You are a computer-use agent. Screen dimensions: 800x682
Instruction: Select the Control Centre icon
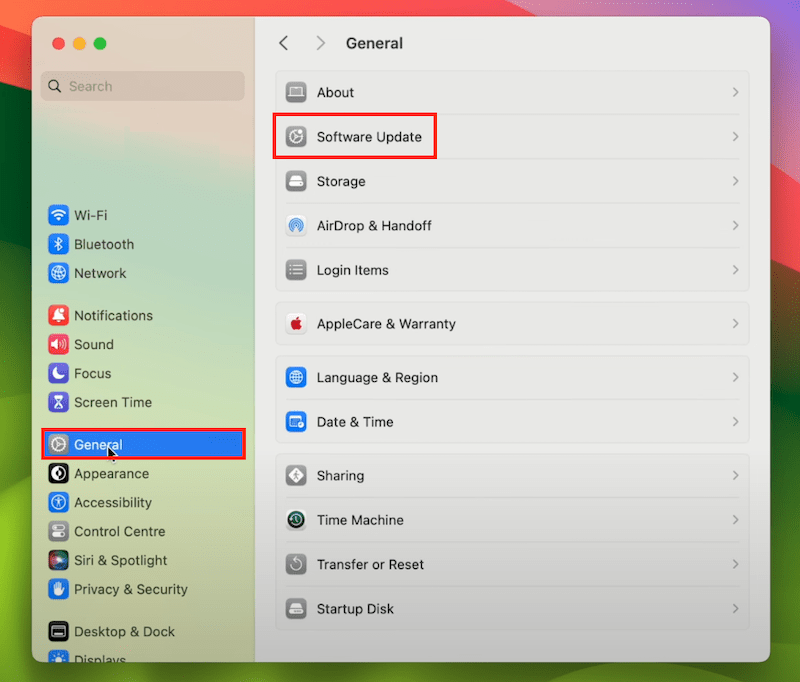tap(59, 531)
